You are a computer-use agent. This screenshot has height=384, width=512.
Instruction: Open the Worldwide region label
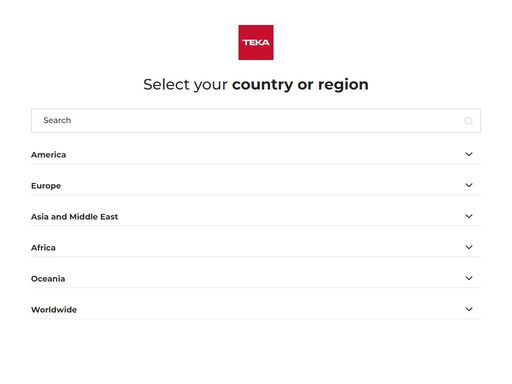(x=54, y=310)
